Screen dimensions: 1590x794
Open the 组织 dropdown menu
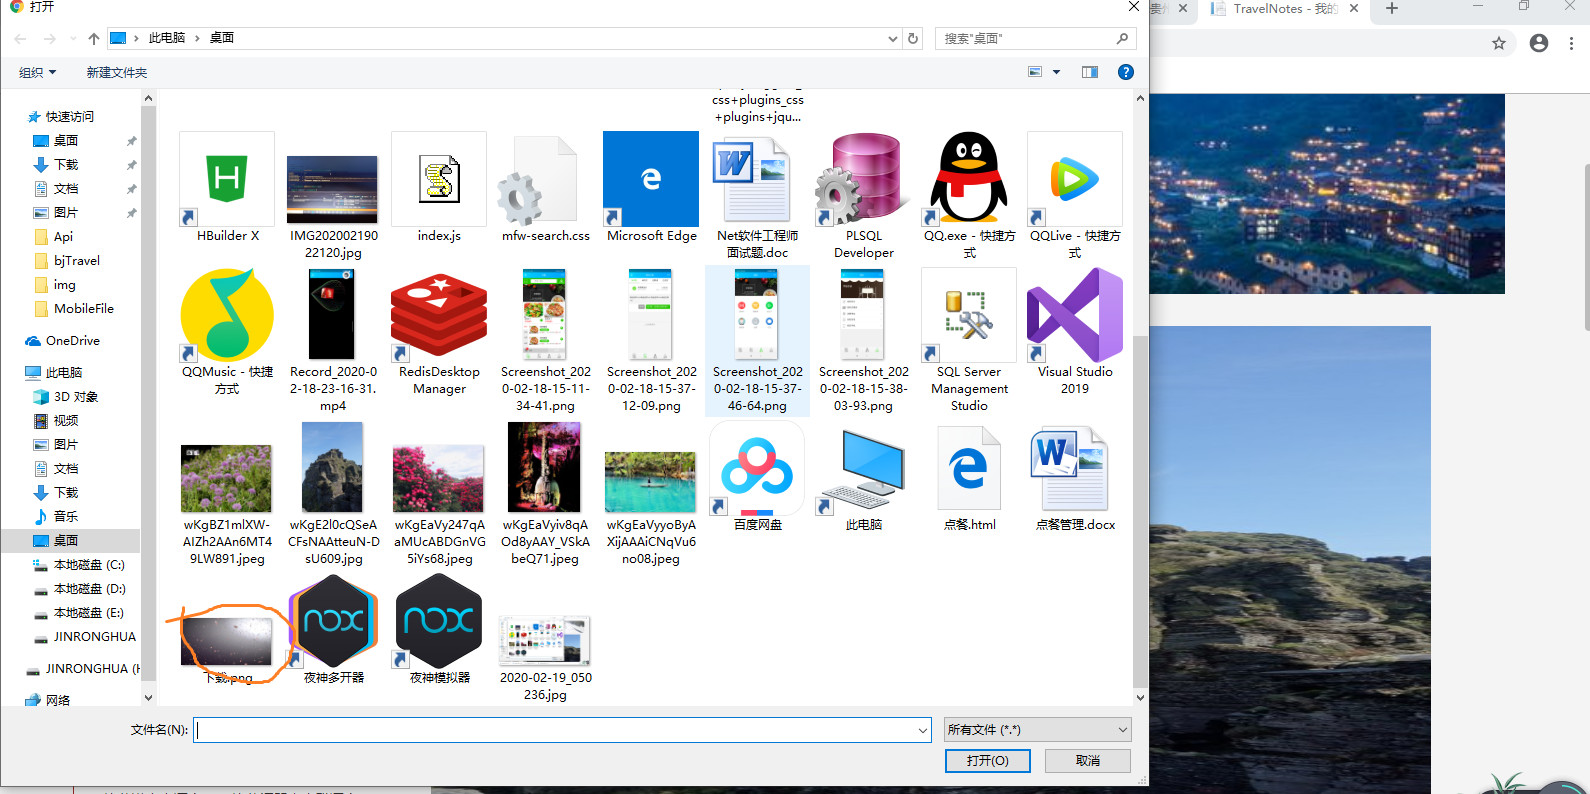click(x=38, y=72)
